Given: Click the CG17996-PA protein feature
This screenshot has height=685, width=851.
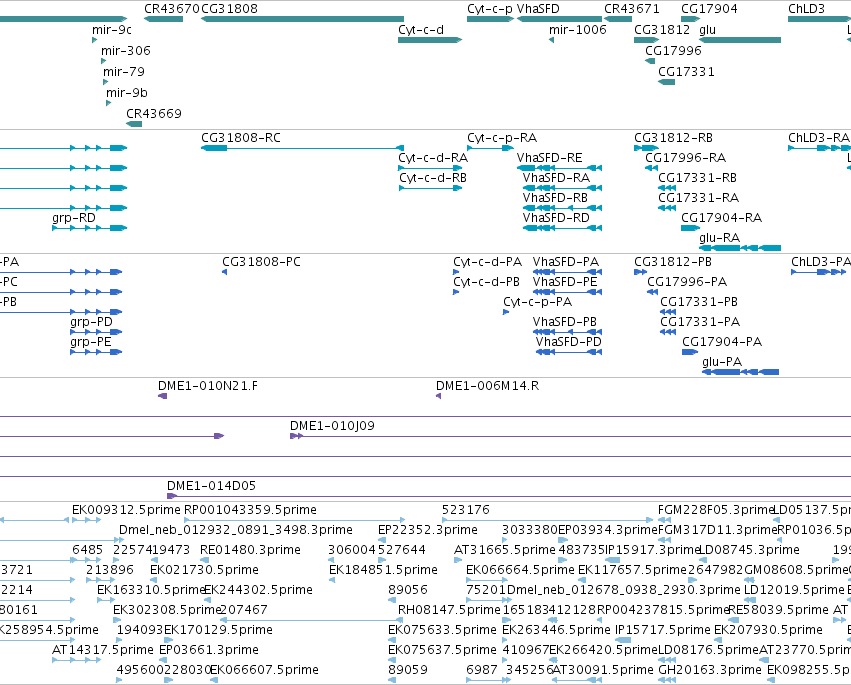Looking at the screenshot, I should point(652,292).
